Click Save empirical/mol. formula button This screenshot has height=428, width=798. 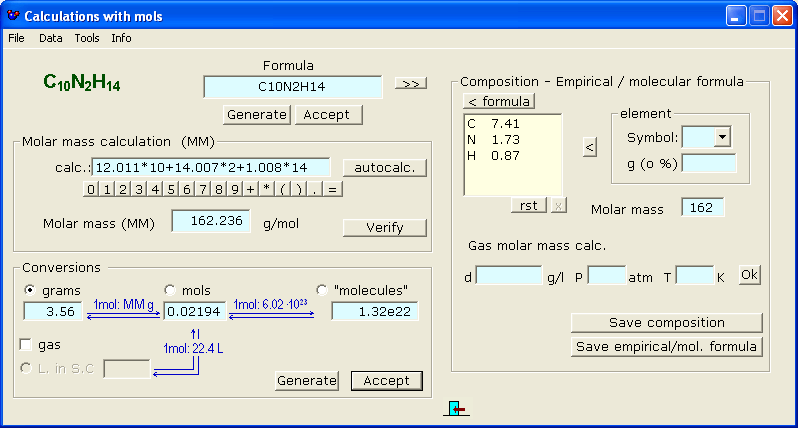click(x=667, y=347)
